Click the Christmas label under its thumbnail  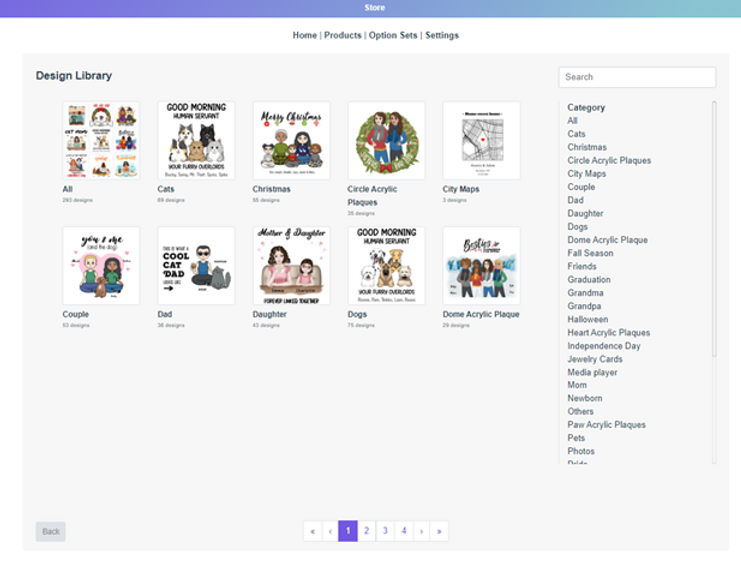coord(271,189)
